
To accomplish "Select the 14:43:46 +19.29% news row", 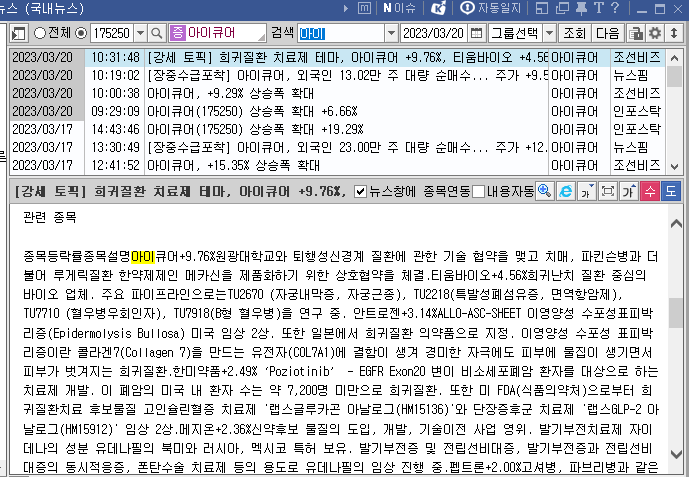I will point(338,130).
